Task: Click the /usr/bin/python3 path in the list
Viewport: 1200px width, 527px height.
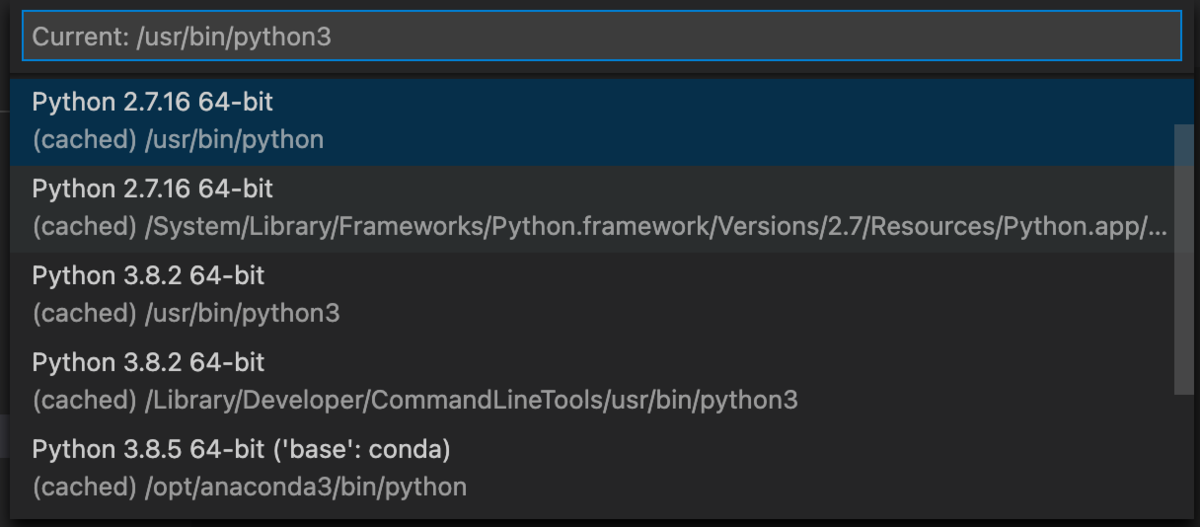Action: tap(242, 314)
